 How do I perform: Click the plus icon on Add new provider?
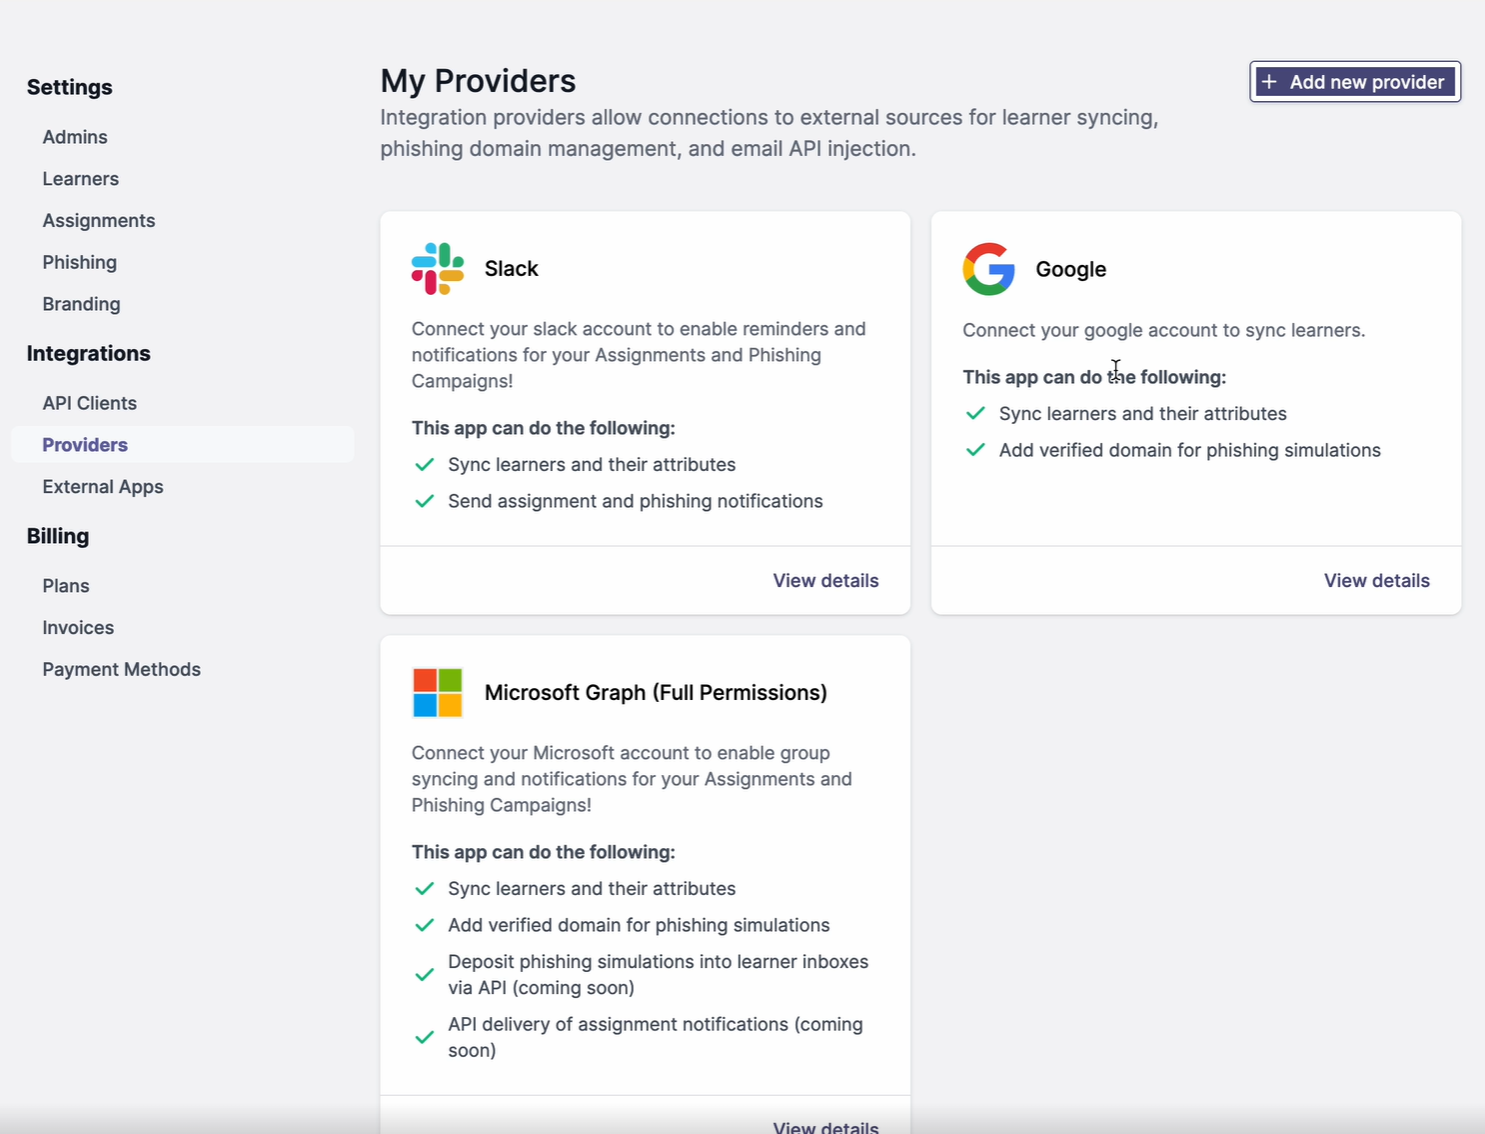(x=1269, y=82)
